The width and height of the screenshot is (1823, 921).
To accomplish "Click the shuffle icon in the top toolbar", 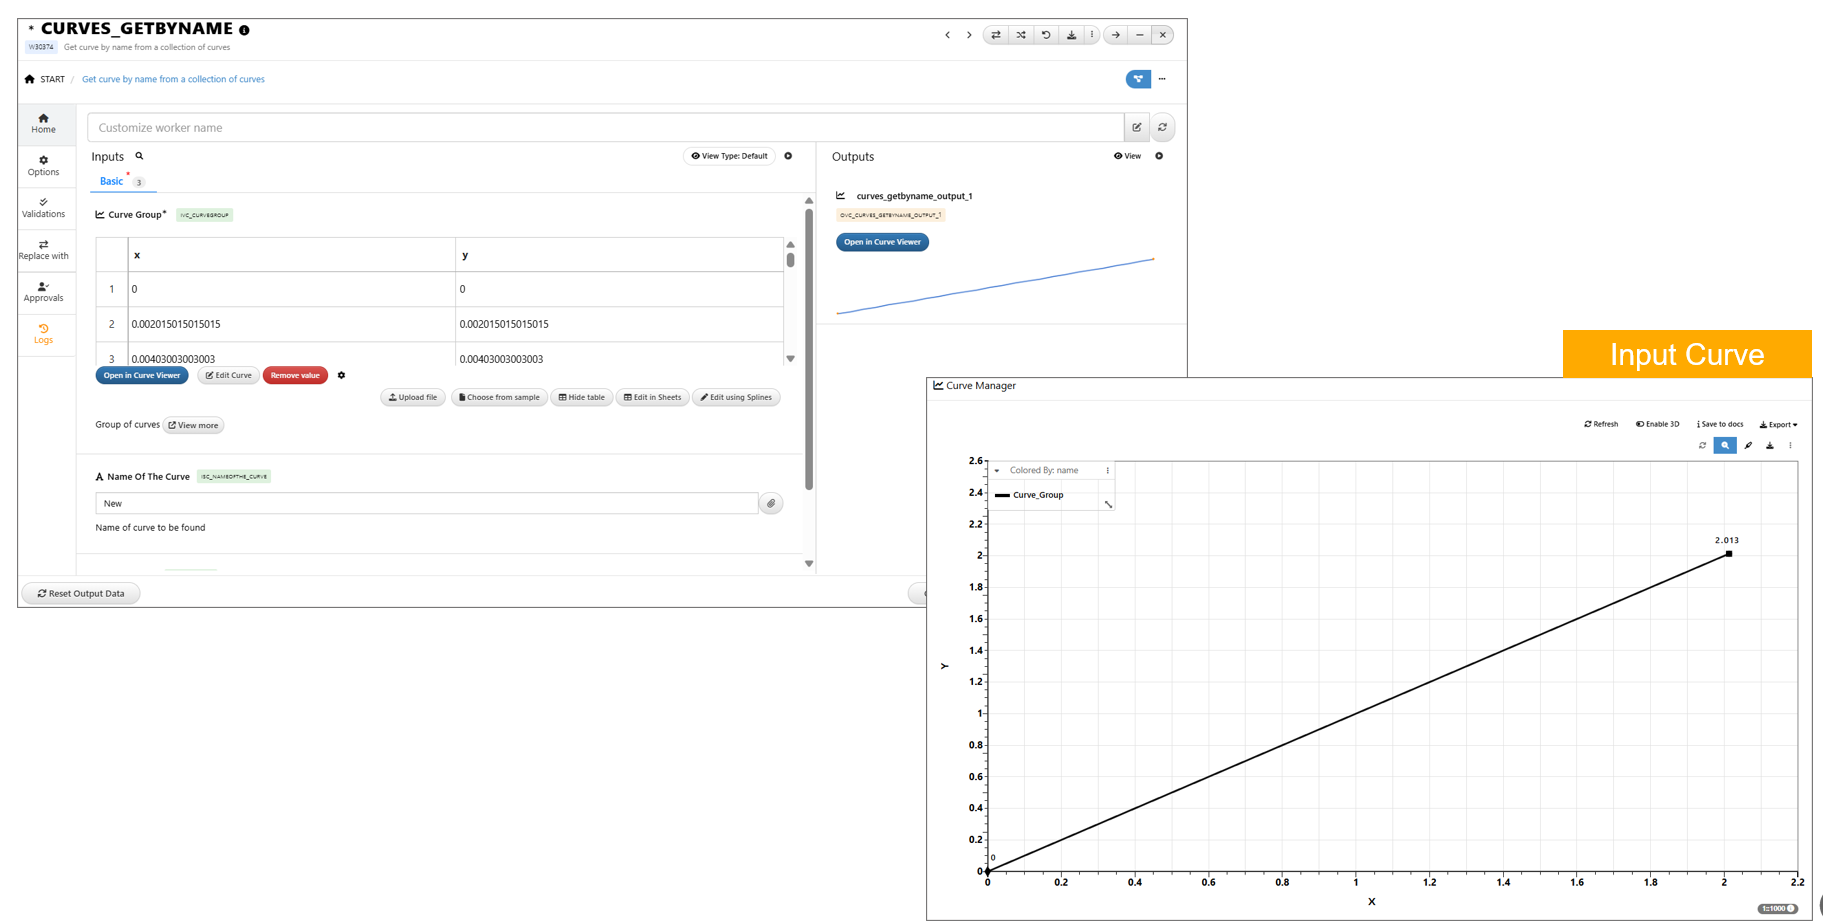I will coord(1021,35).
